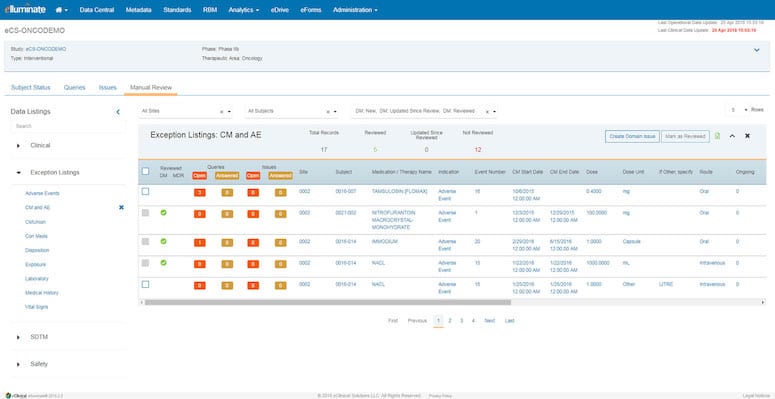Check the TAMSULOSIN row checkbox
Image resolution: width=775 pixels, height=399 pixels.
145,191
